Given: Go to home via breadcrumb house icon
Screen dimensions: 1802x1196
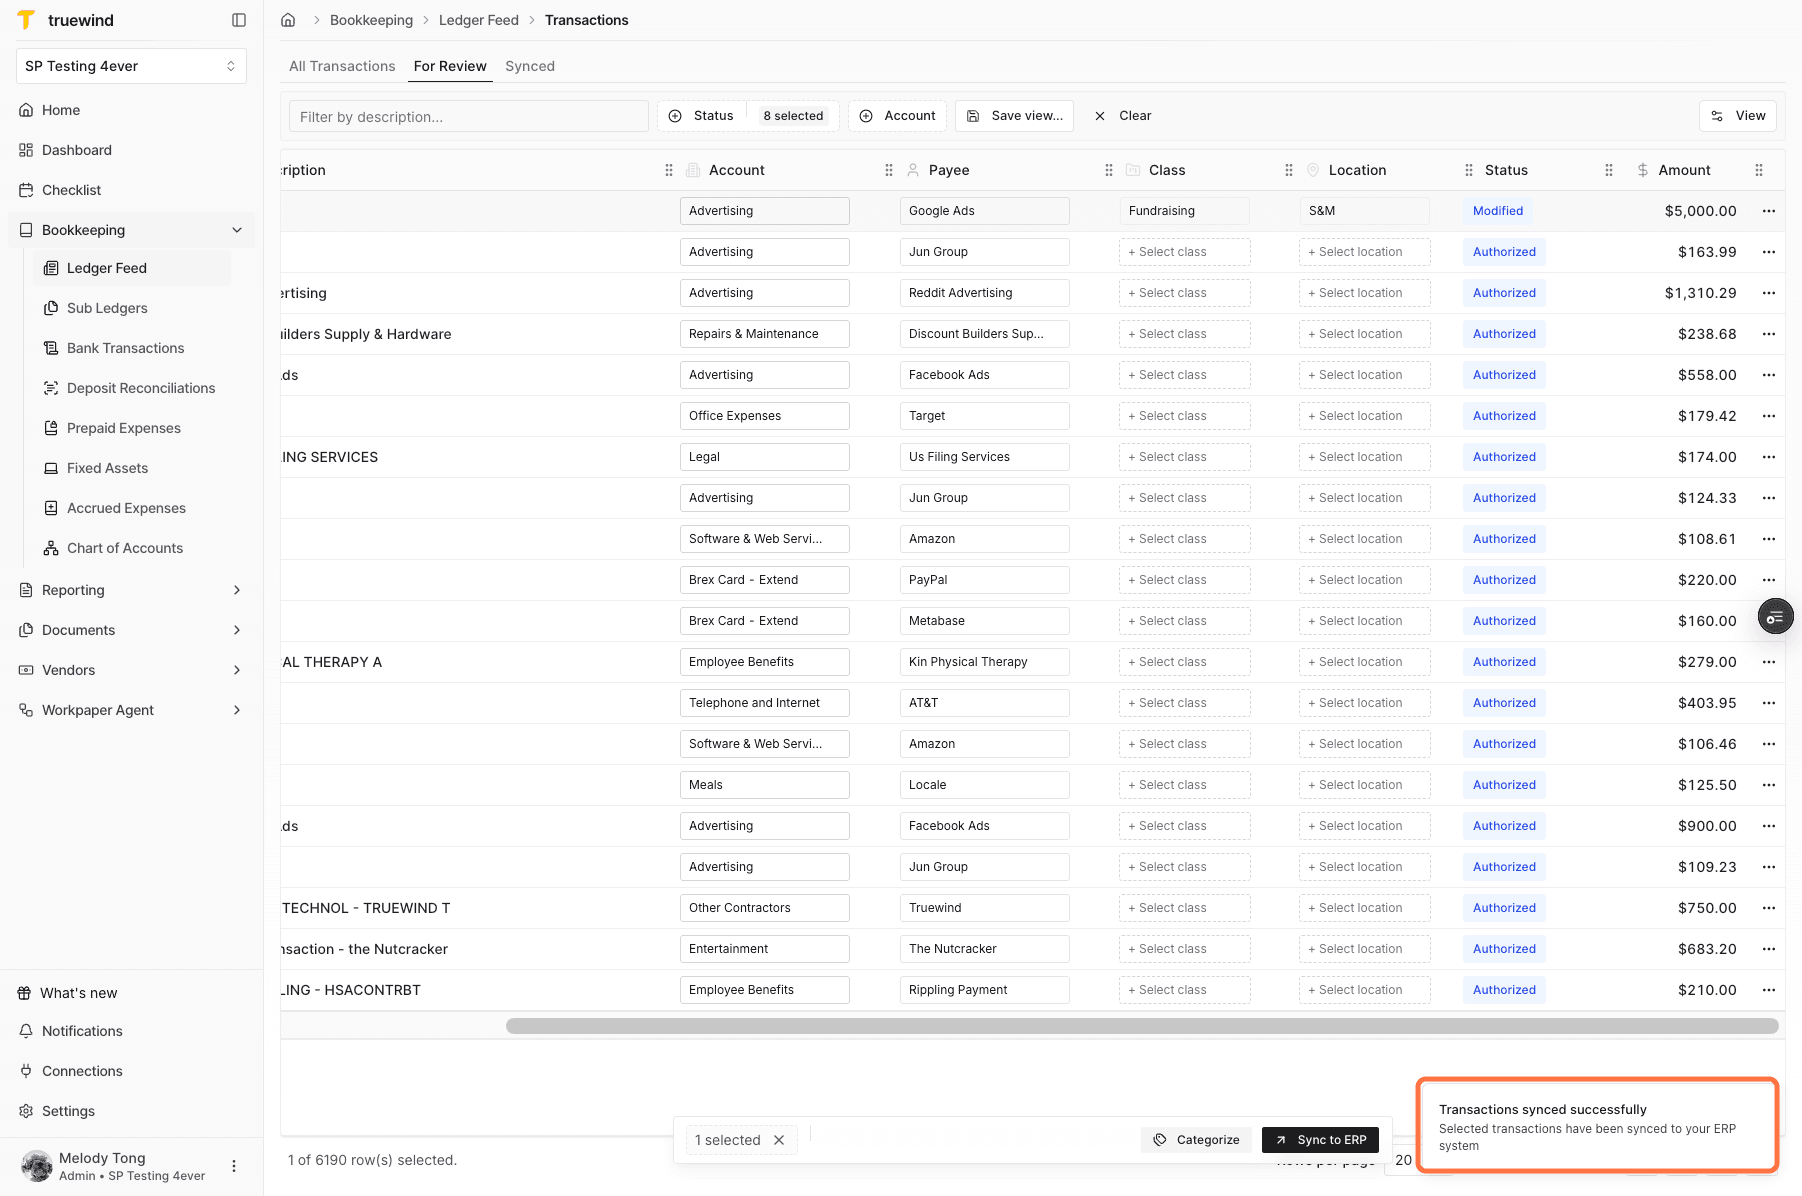Looking at the screenshot, I should click(288, 20).
